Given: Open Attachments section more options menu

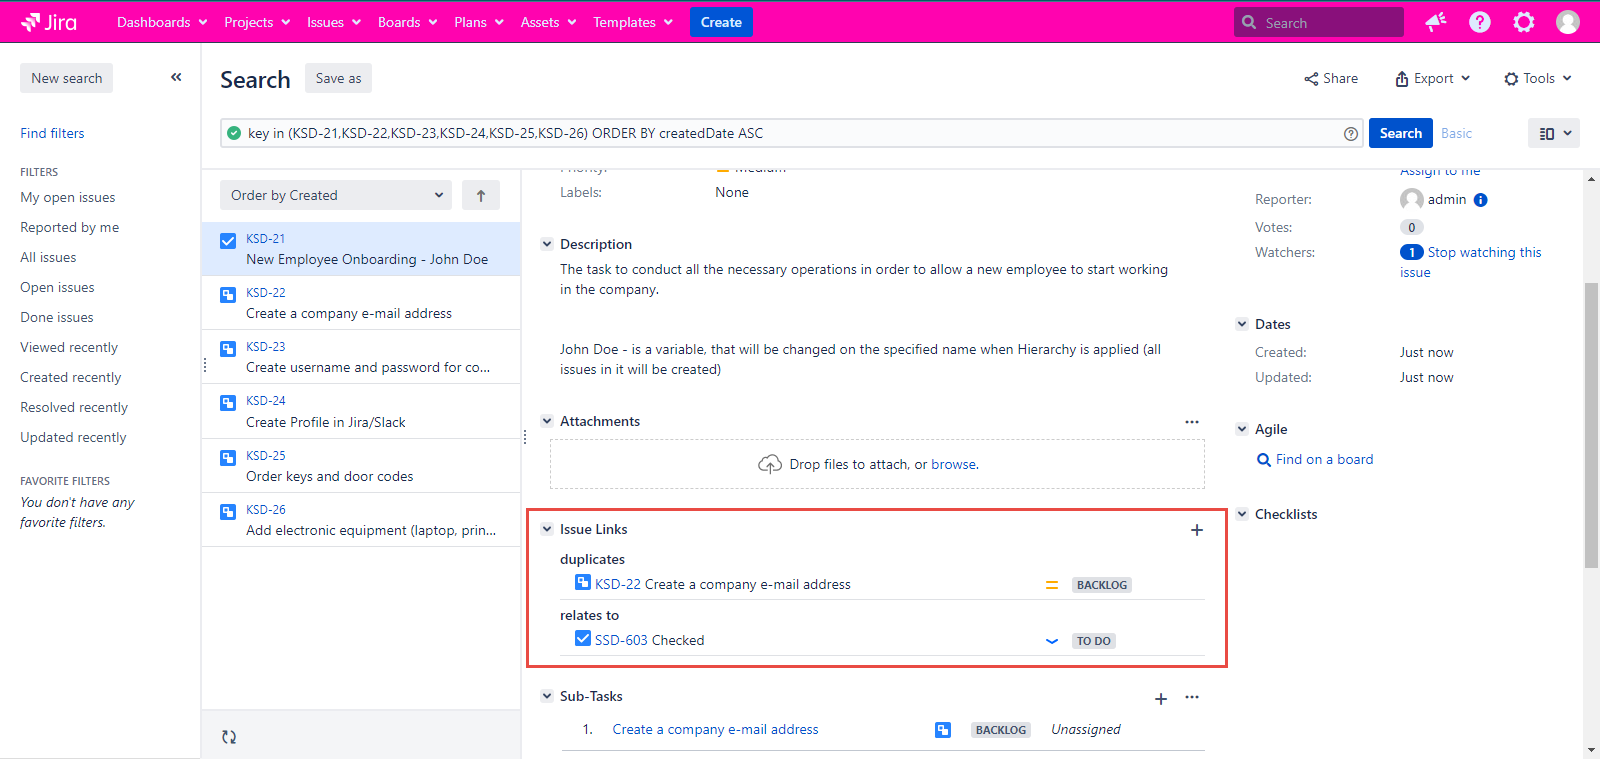Looking at the screenshot, I should coord(1192,422).
